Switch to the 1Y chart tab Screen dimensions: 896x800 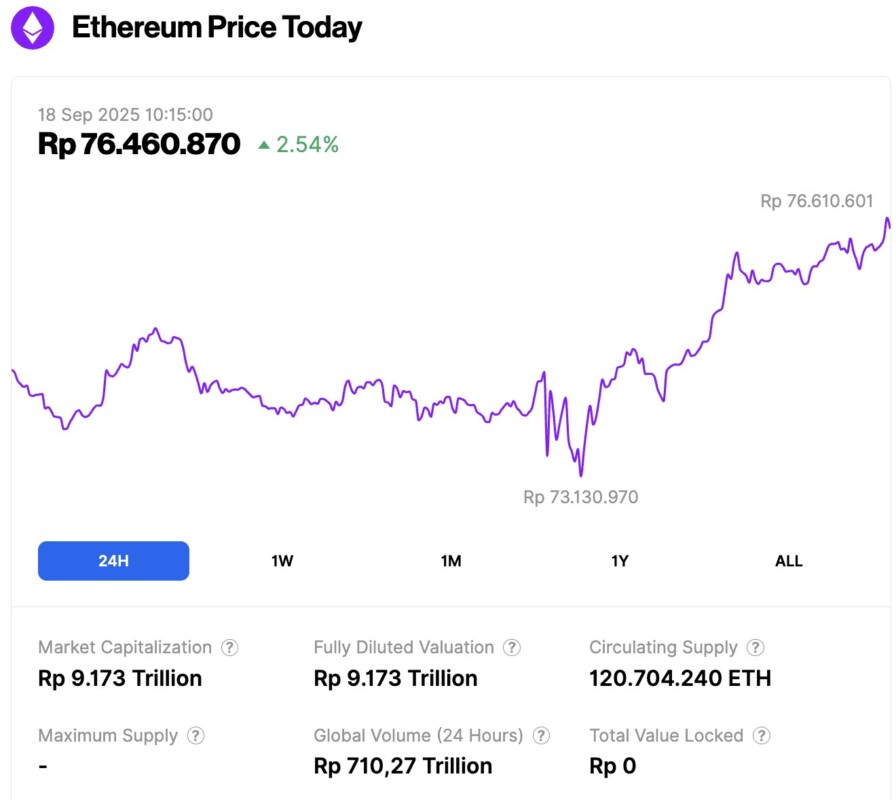(619, 561)
